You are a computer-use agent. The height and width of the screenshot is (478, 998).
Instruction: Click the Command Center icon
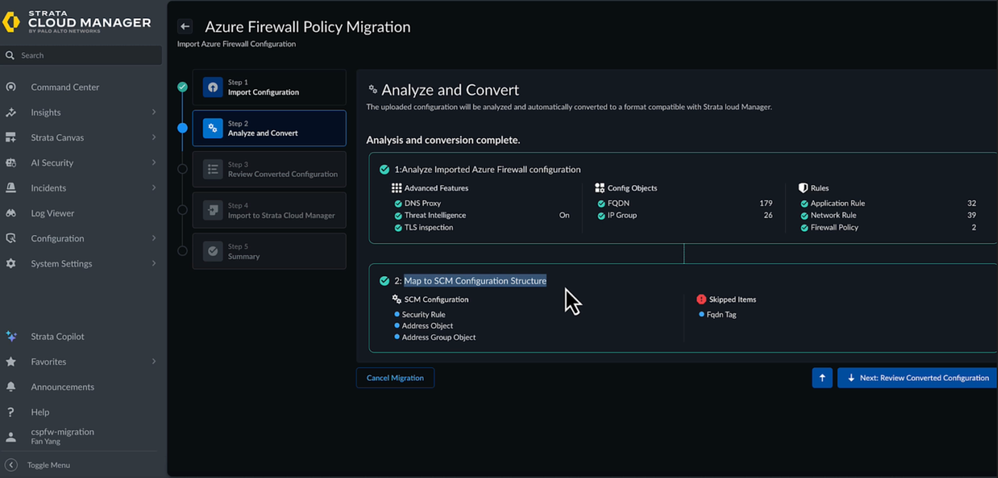tap(11, 87)
